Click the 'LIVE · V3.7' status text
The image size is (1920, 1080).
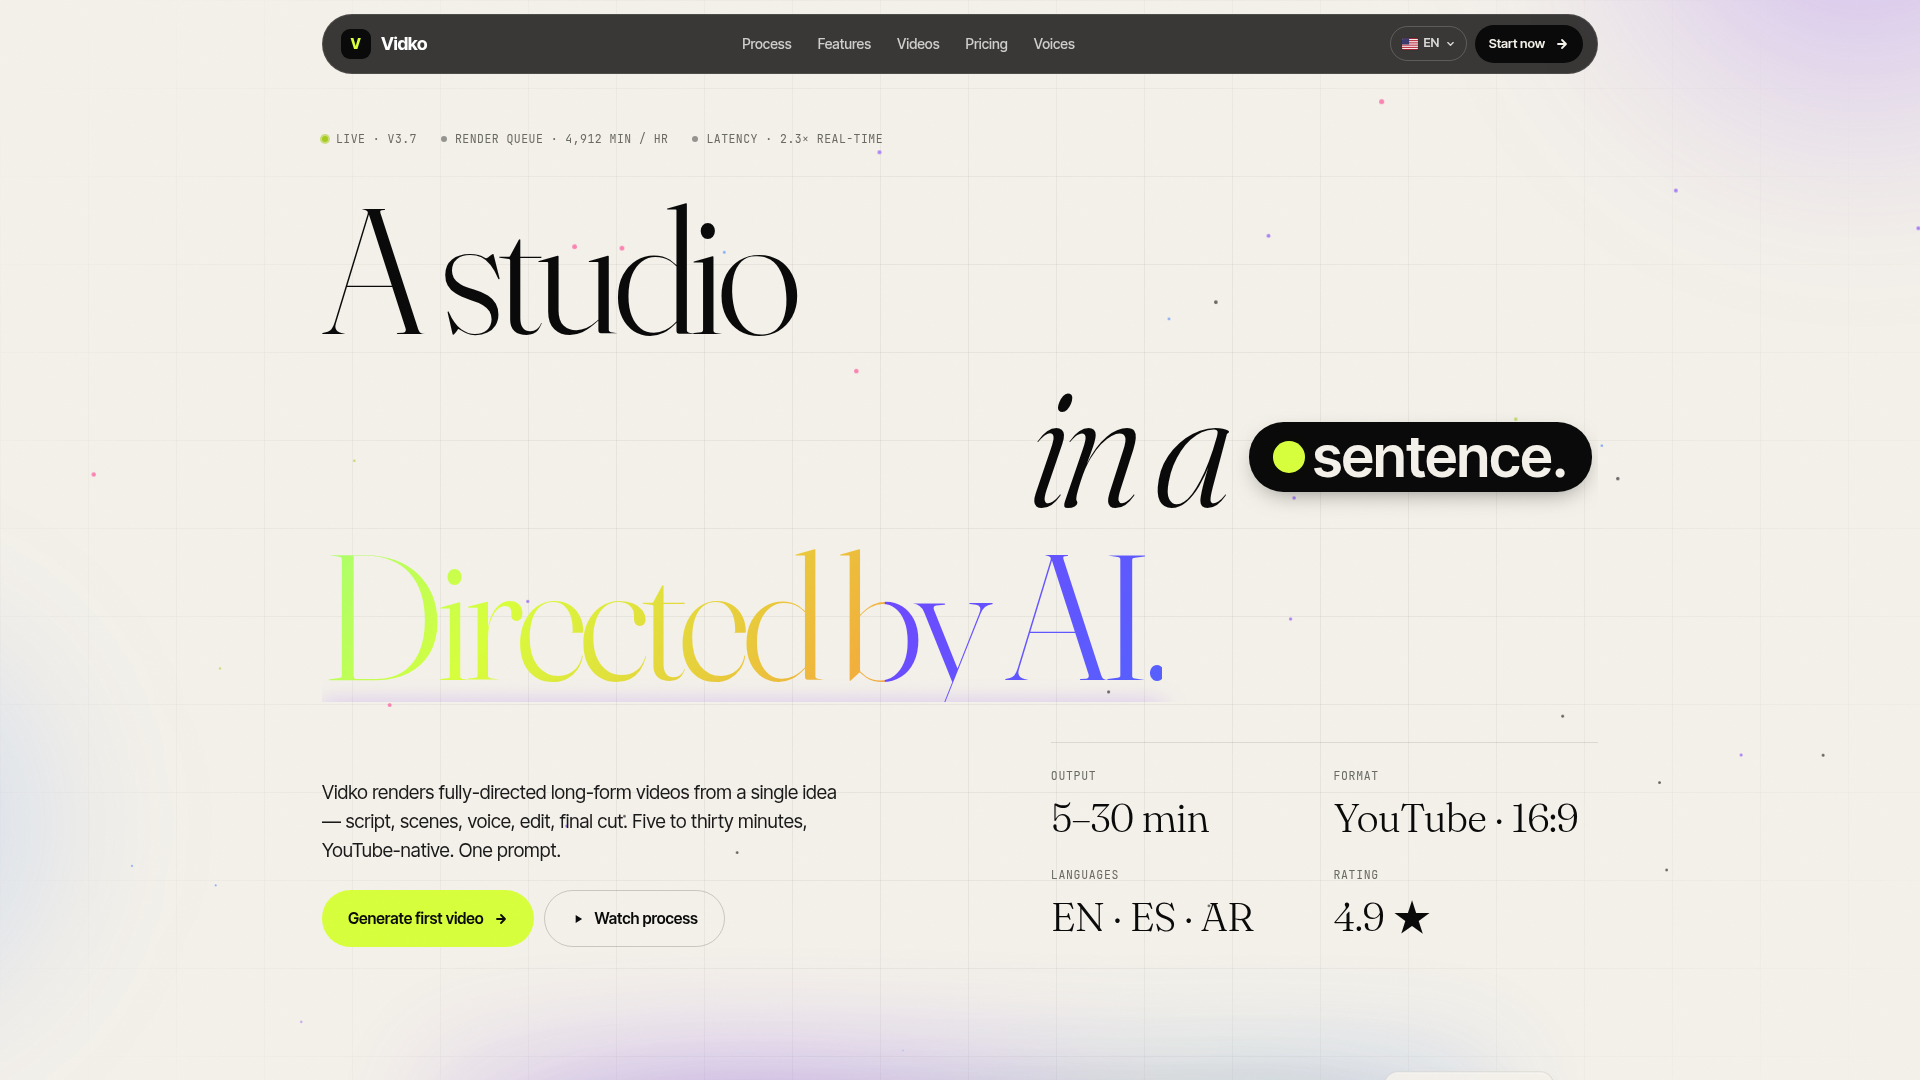coord(376,139)
